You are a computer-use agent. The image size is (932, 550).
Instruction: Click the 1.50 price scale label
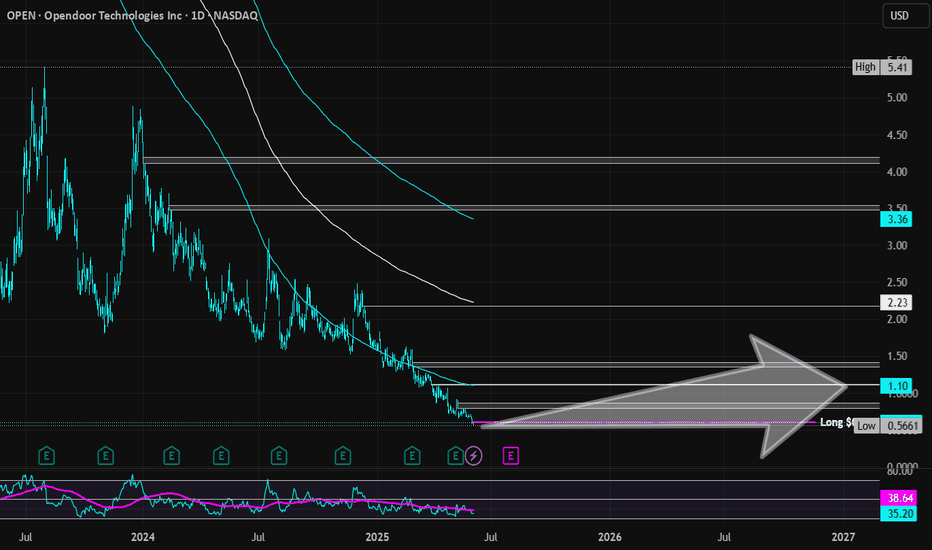click(897, 356)
